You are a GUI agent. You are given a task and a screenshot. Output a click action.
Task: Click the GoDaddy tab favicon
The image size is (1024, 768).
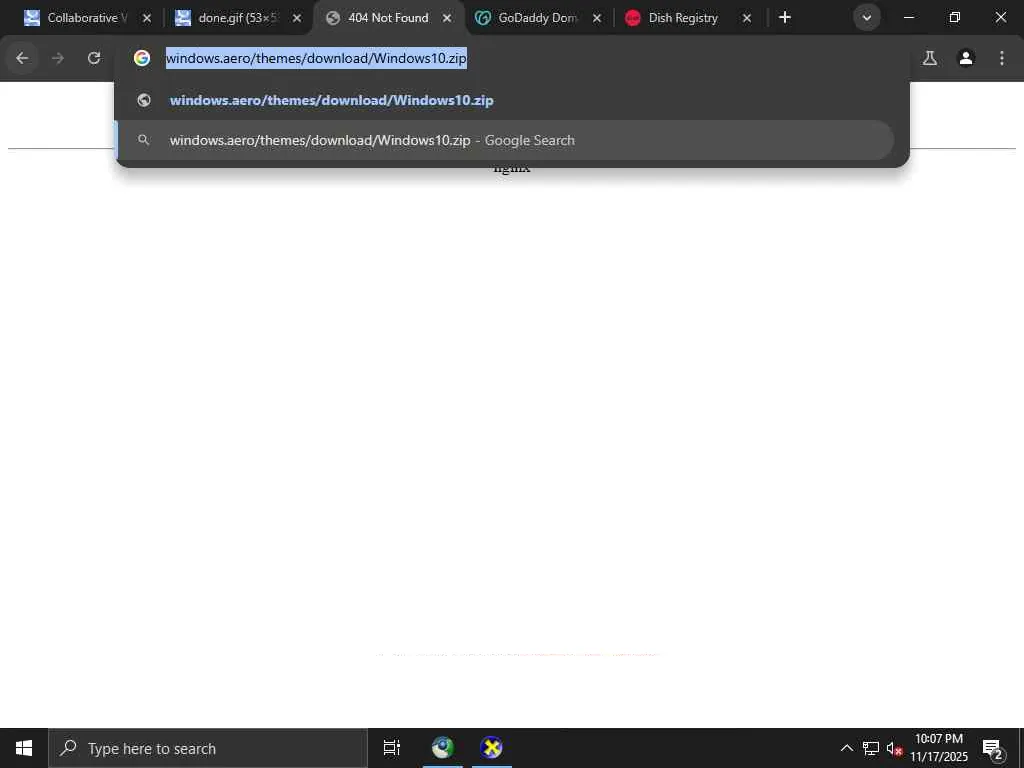coord(483,18)
